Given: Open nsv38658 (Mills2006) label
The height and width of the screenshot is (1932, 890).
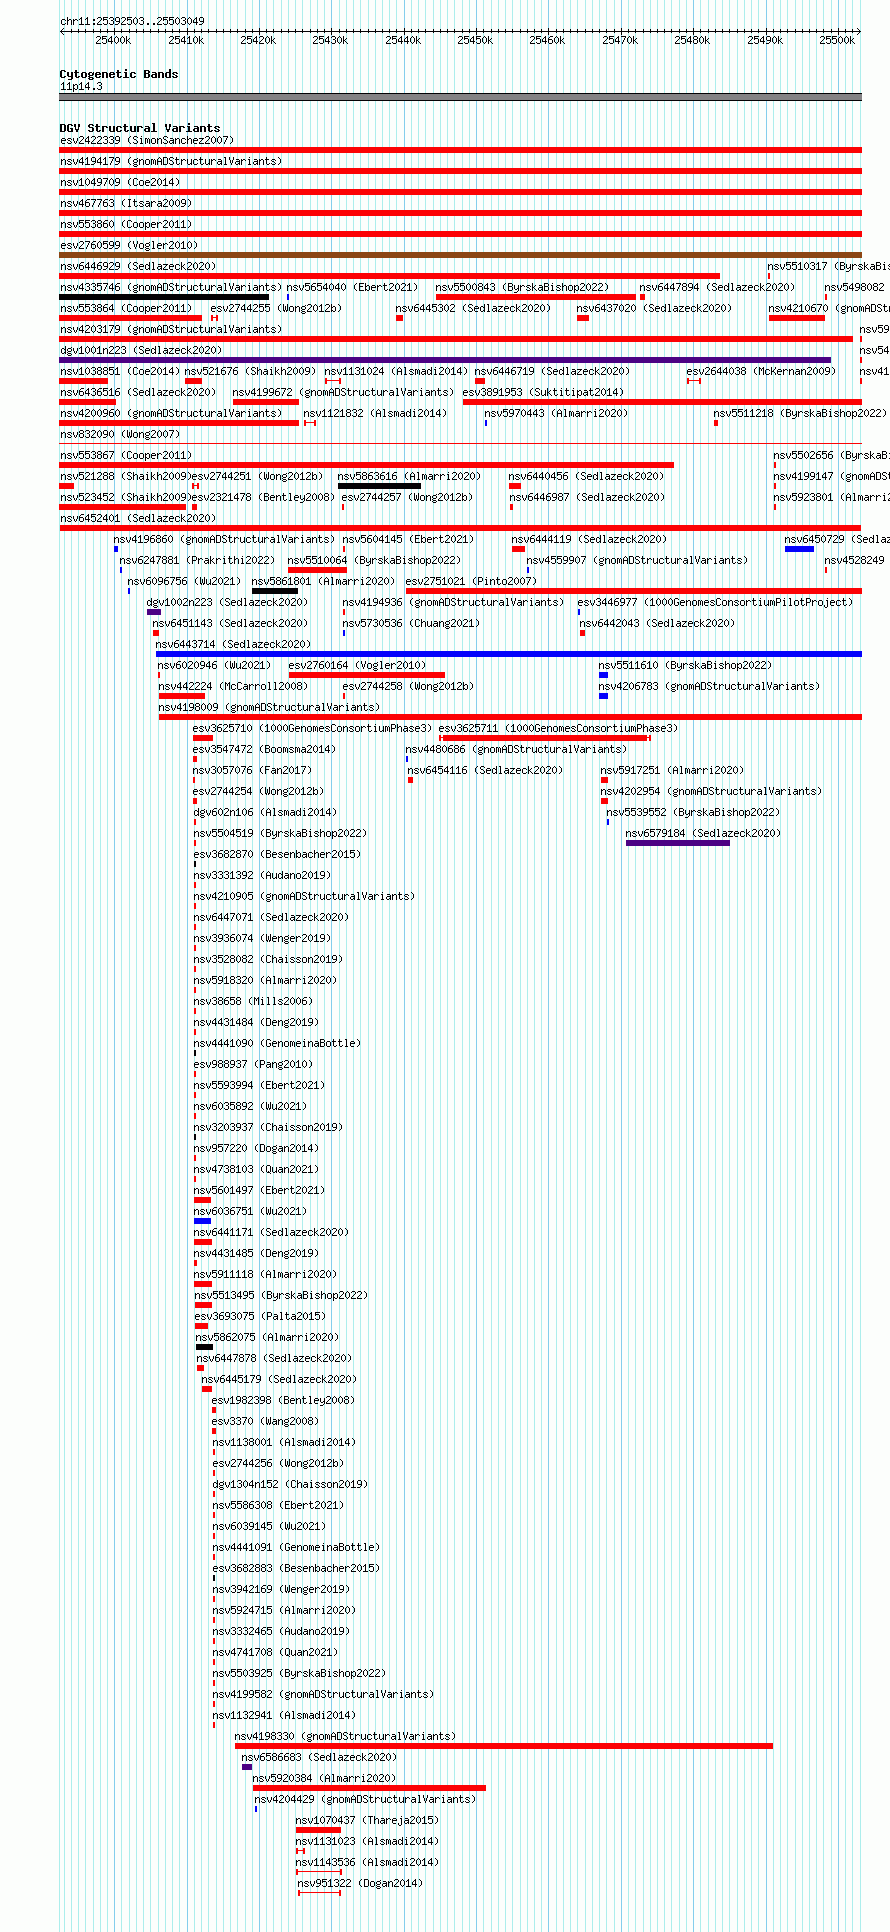Looking at the screenshot, I should 253,1001.
